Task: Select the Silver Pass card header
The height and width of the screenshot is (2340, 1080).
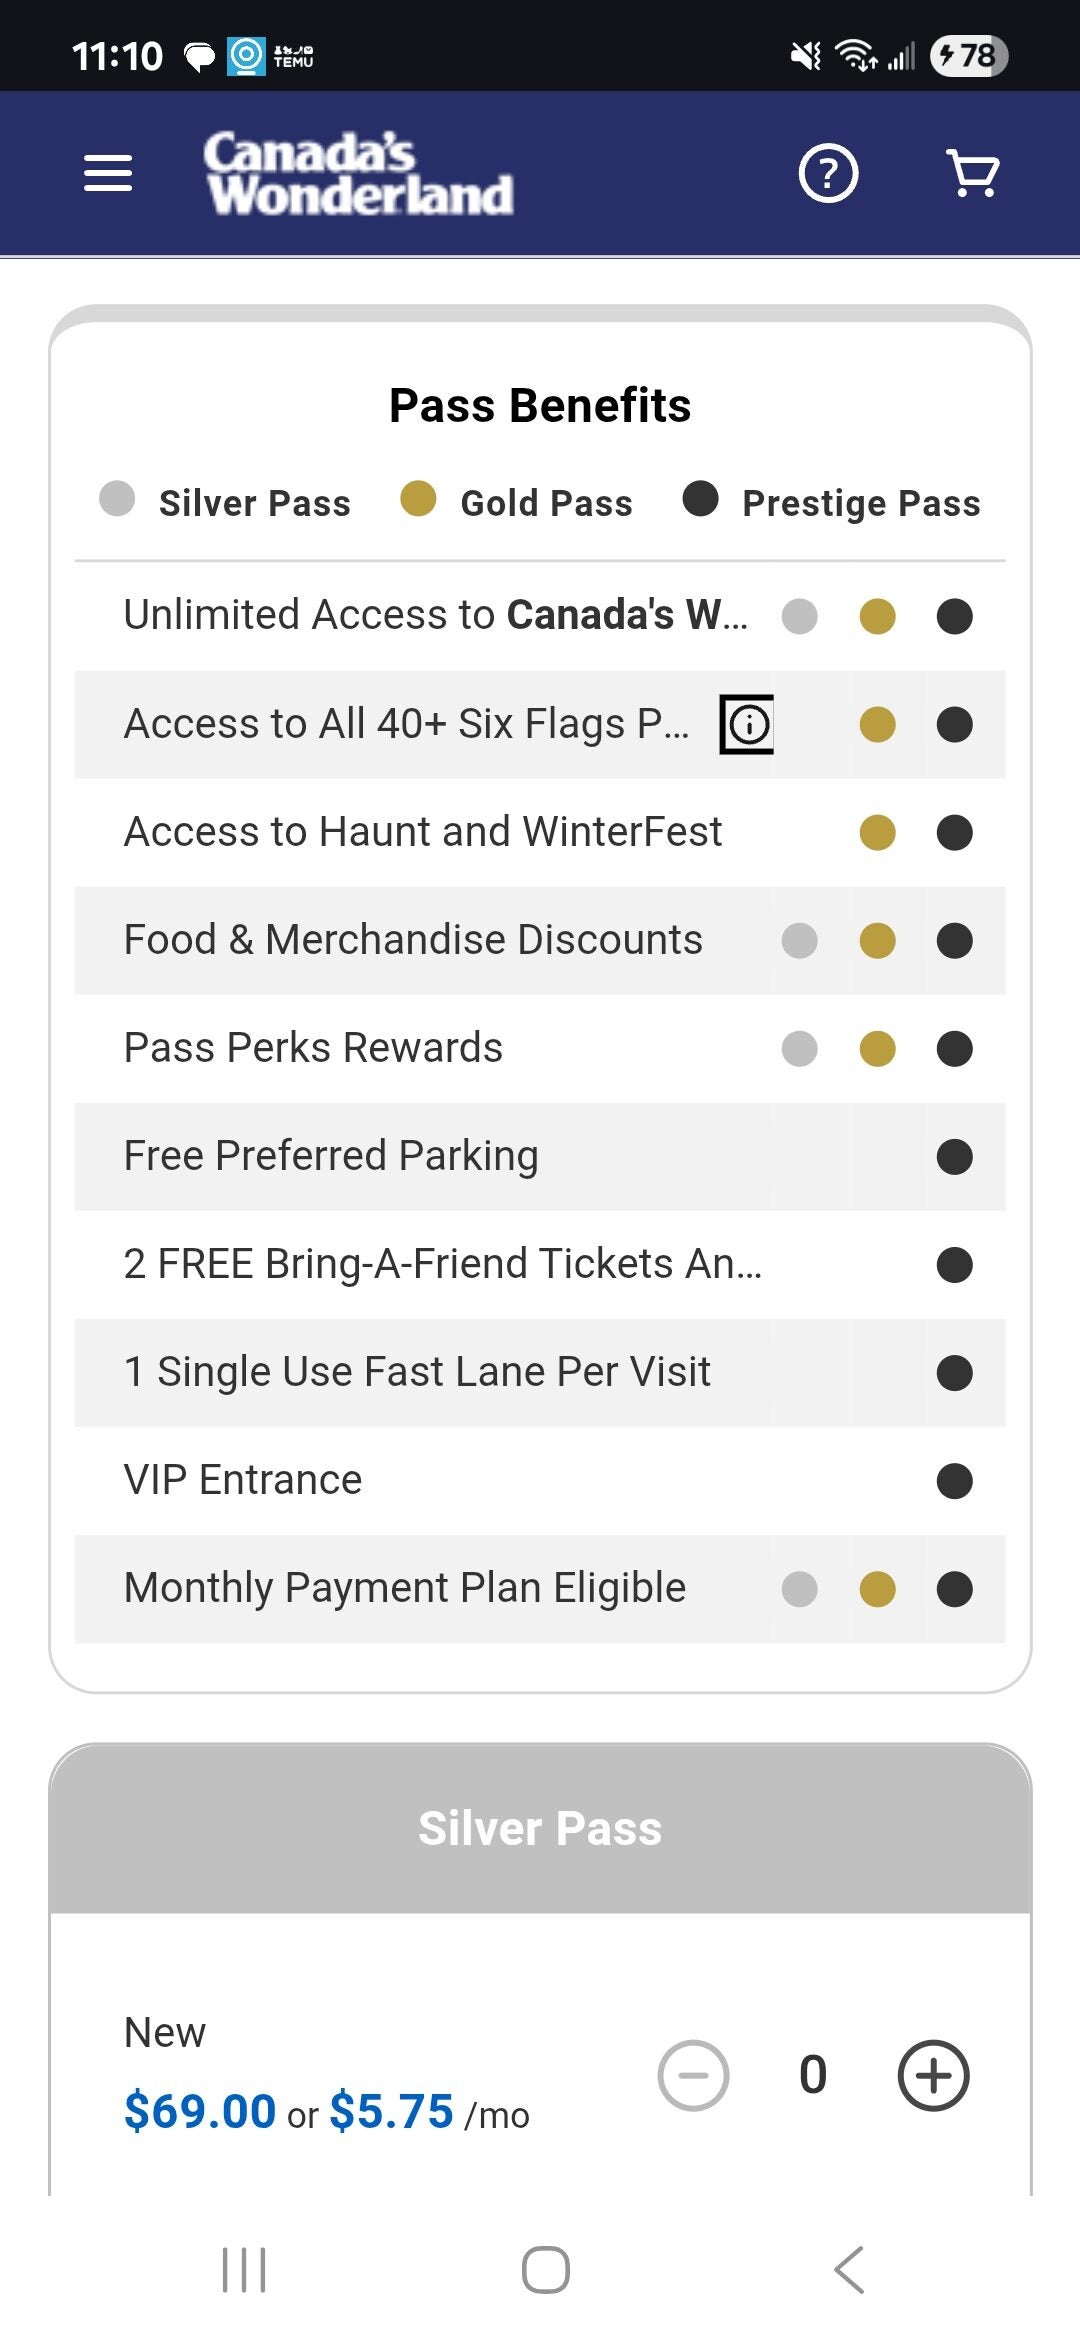Action: coord(540,1828)
